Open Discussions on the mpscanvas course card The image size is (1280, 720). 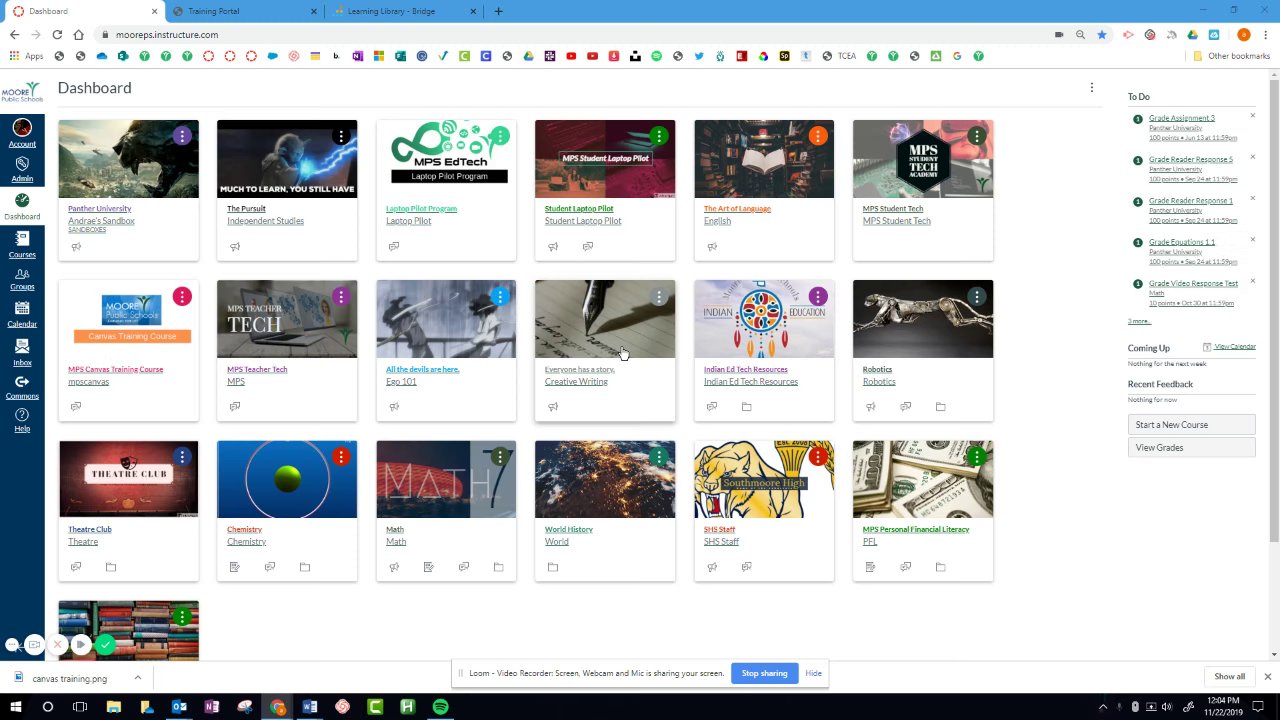tap(76, 407)
